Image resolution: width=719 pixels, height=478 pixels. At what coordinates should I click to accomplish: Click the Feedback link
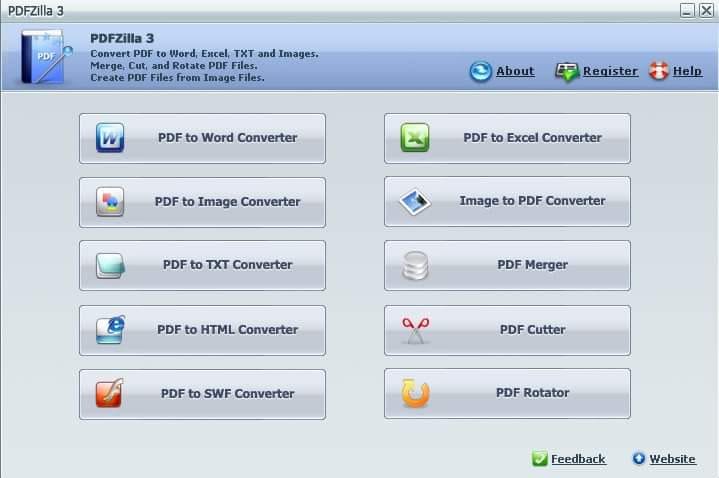coord(578,459)
